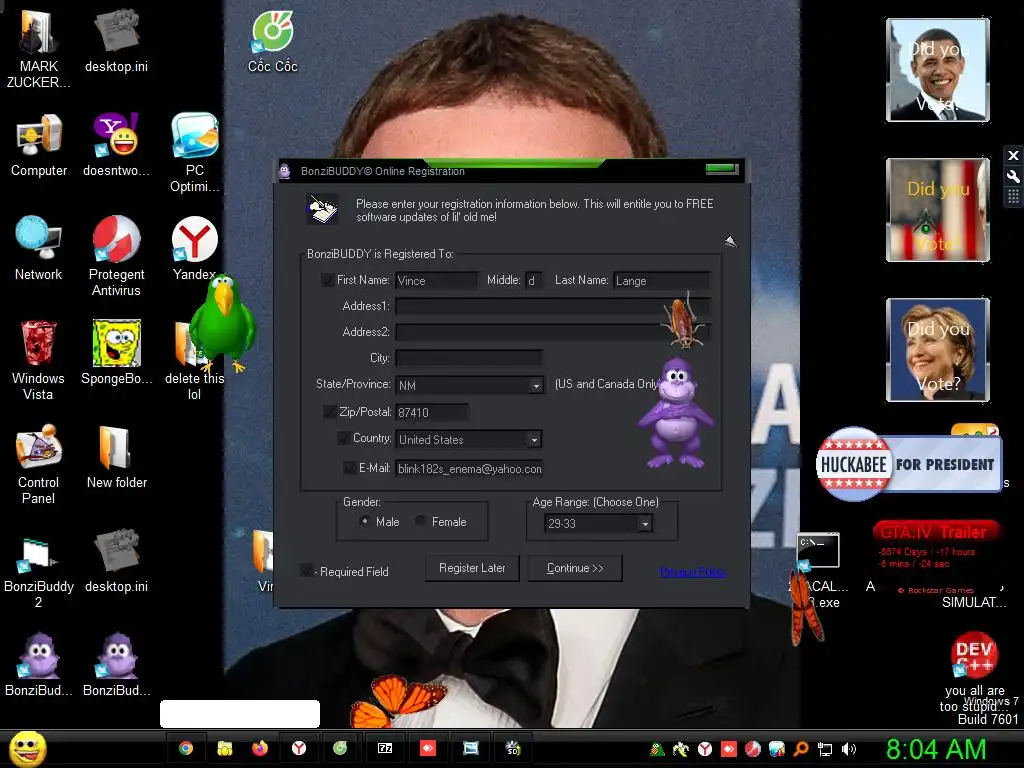This screenshot has width=1024, height=768.
Task: Select the Network desktop icon
Action: 39,249
